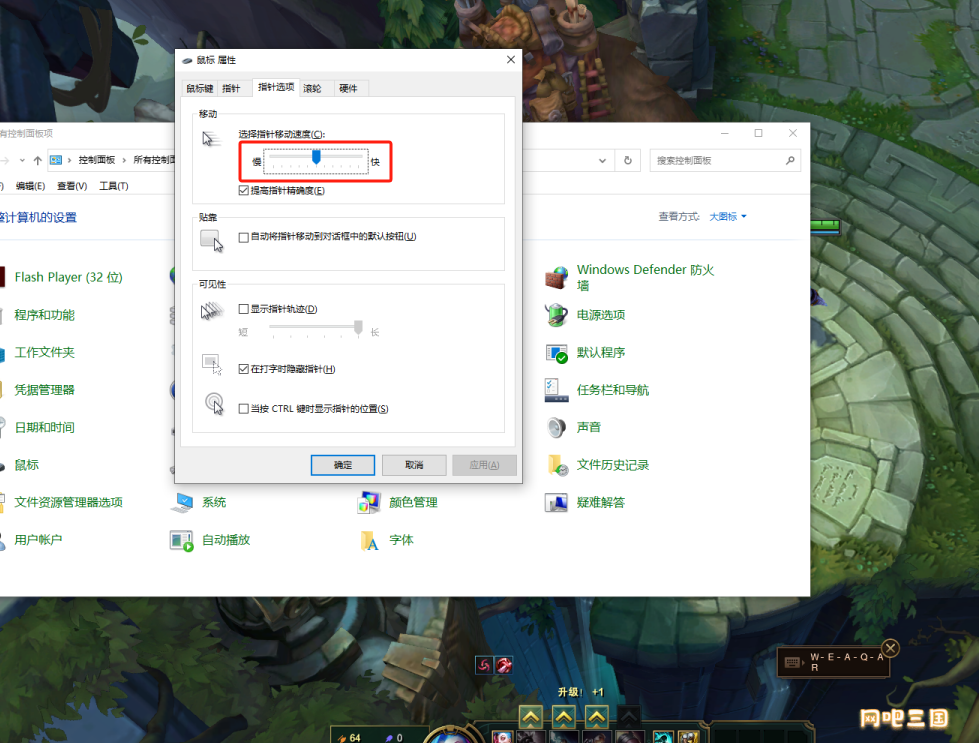The image size is (979, 743).
Task: Refresh the Control Panel address bar
Action: tap(628, 160)
